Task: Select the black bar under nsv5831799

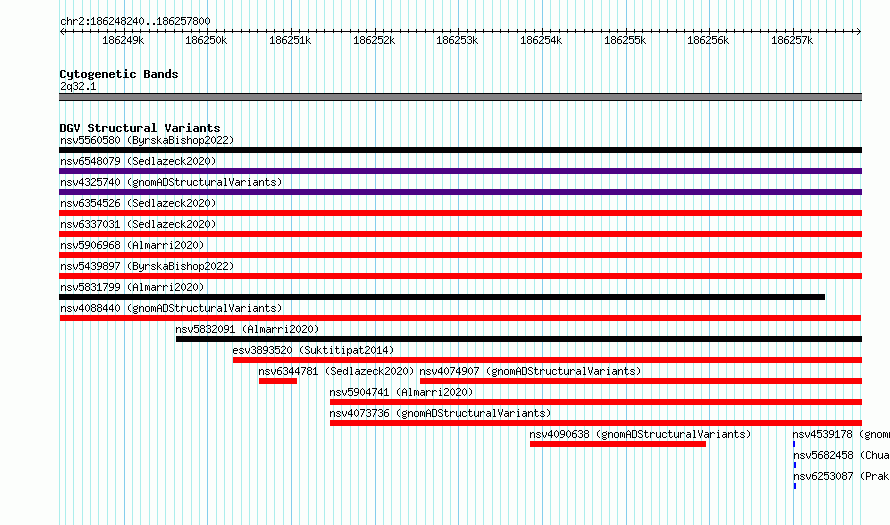Action: click(442, 297)
